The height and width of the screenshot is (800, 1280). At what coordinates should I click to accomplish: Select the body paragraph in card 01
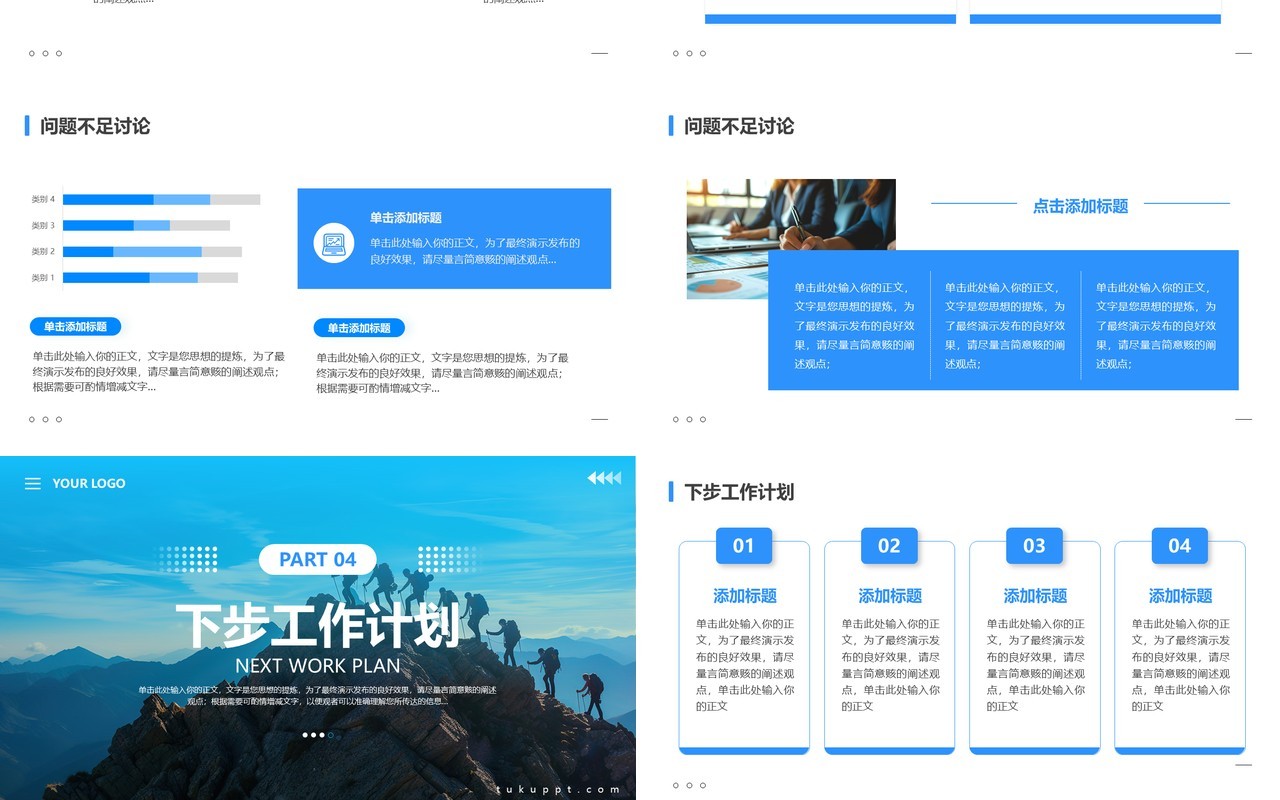[745, 665]
